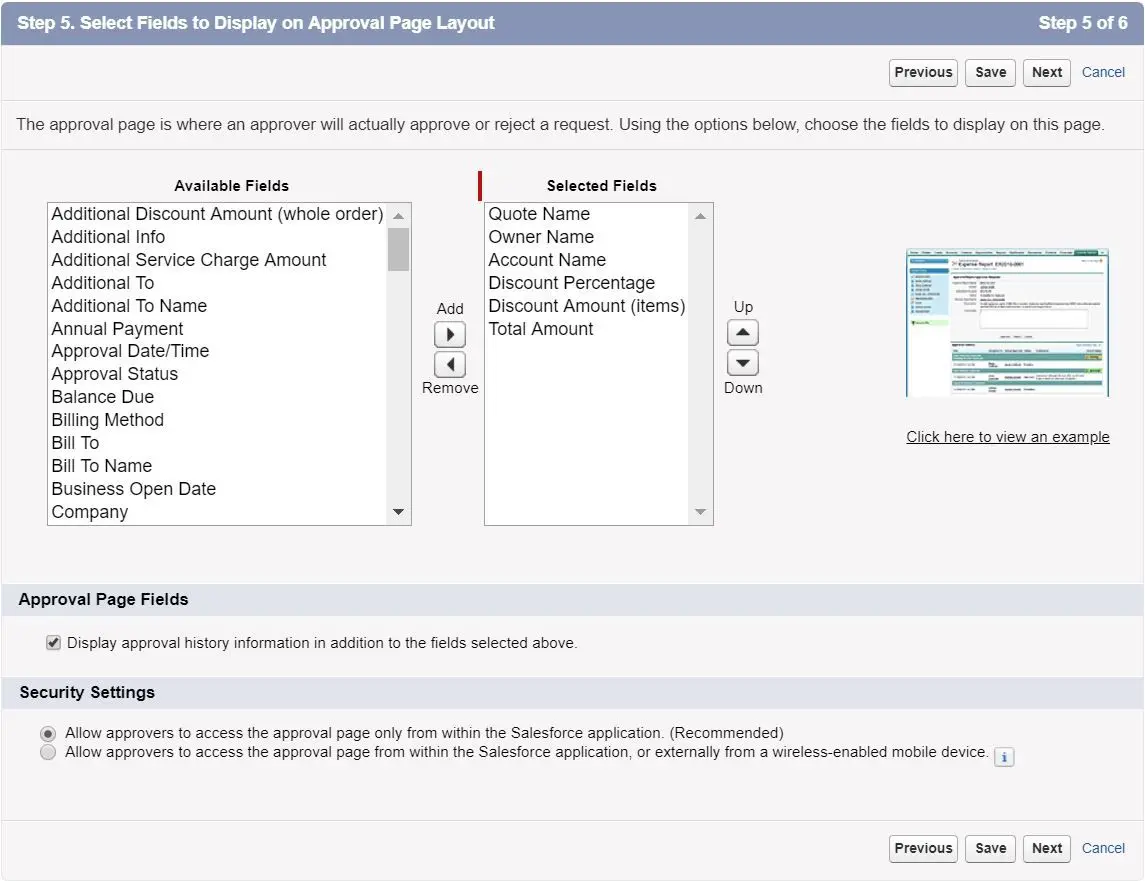This screenshot has height=881, width=1145.
Task: Move selected field Down with arrow button
Action: pyautogui.click(x=743, y=363)
